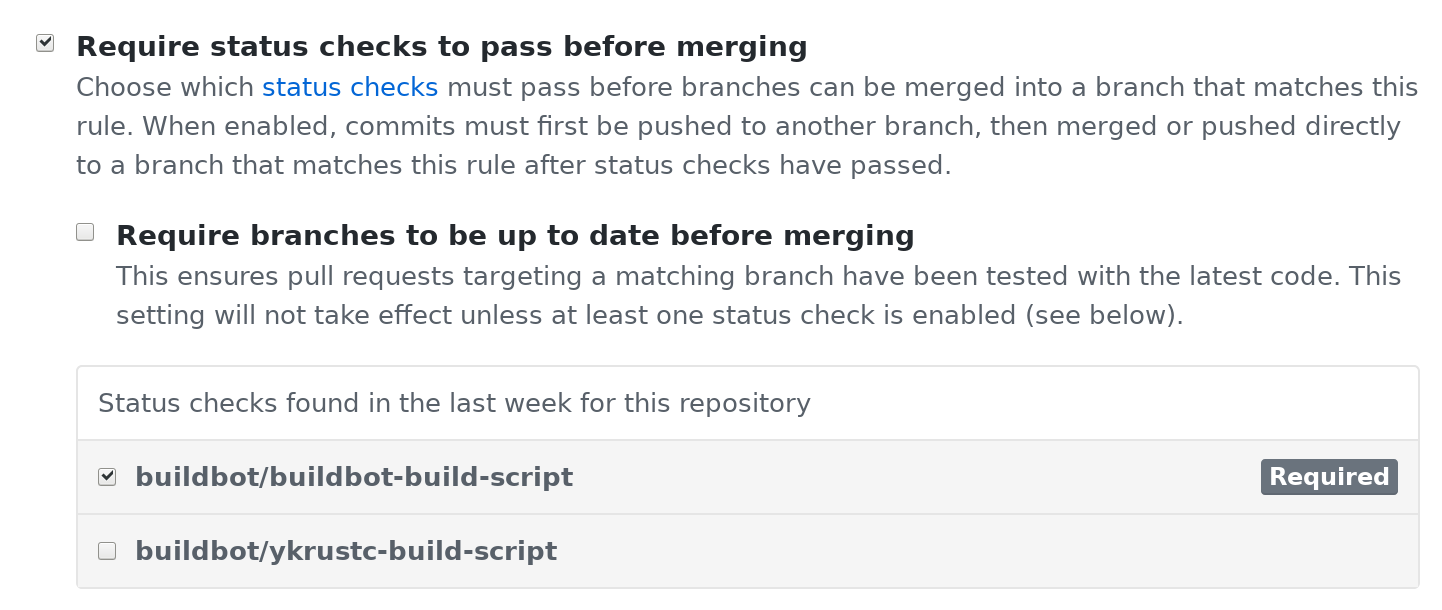Click the Required badge
1442x610 pixels.
[1328, 477]
